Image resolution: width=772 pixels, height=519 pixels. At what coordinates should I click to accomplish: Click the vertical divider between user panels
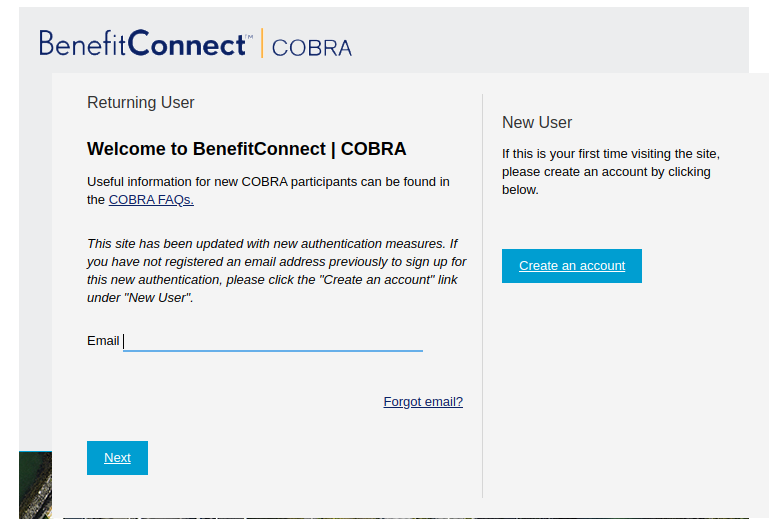point(482,300)
